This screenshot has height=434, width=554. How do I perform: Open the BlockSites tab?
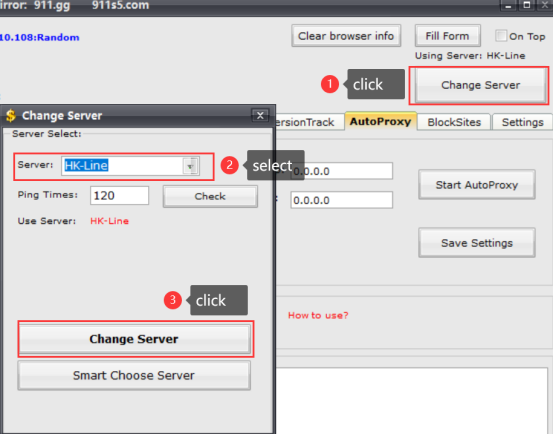click(x=454, y=122)
